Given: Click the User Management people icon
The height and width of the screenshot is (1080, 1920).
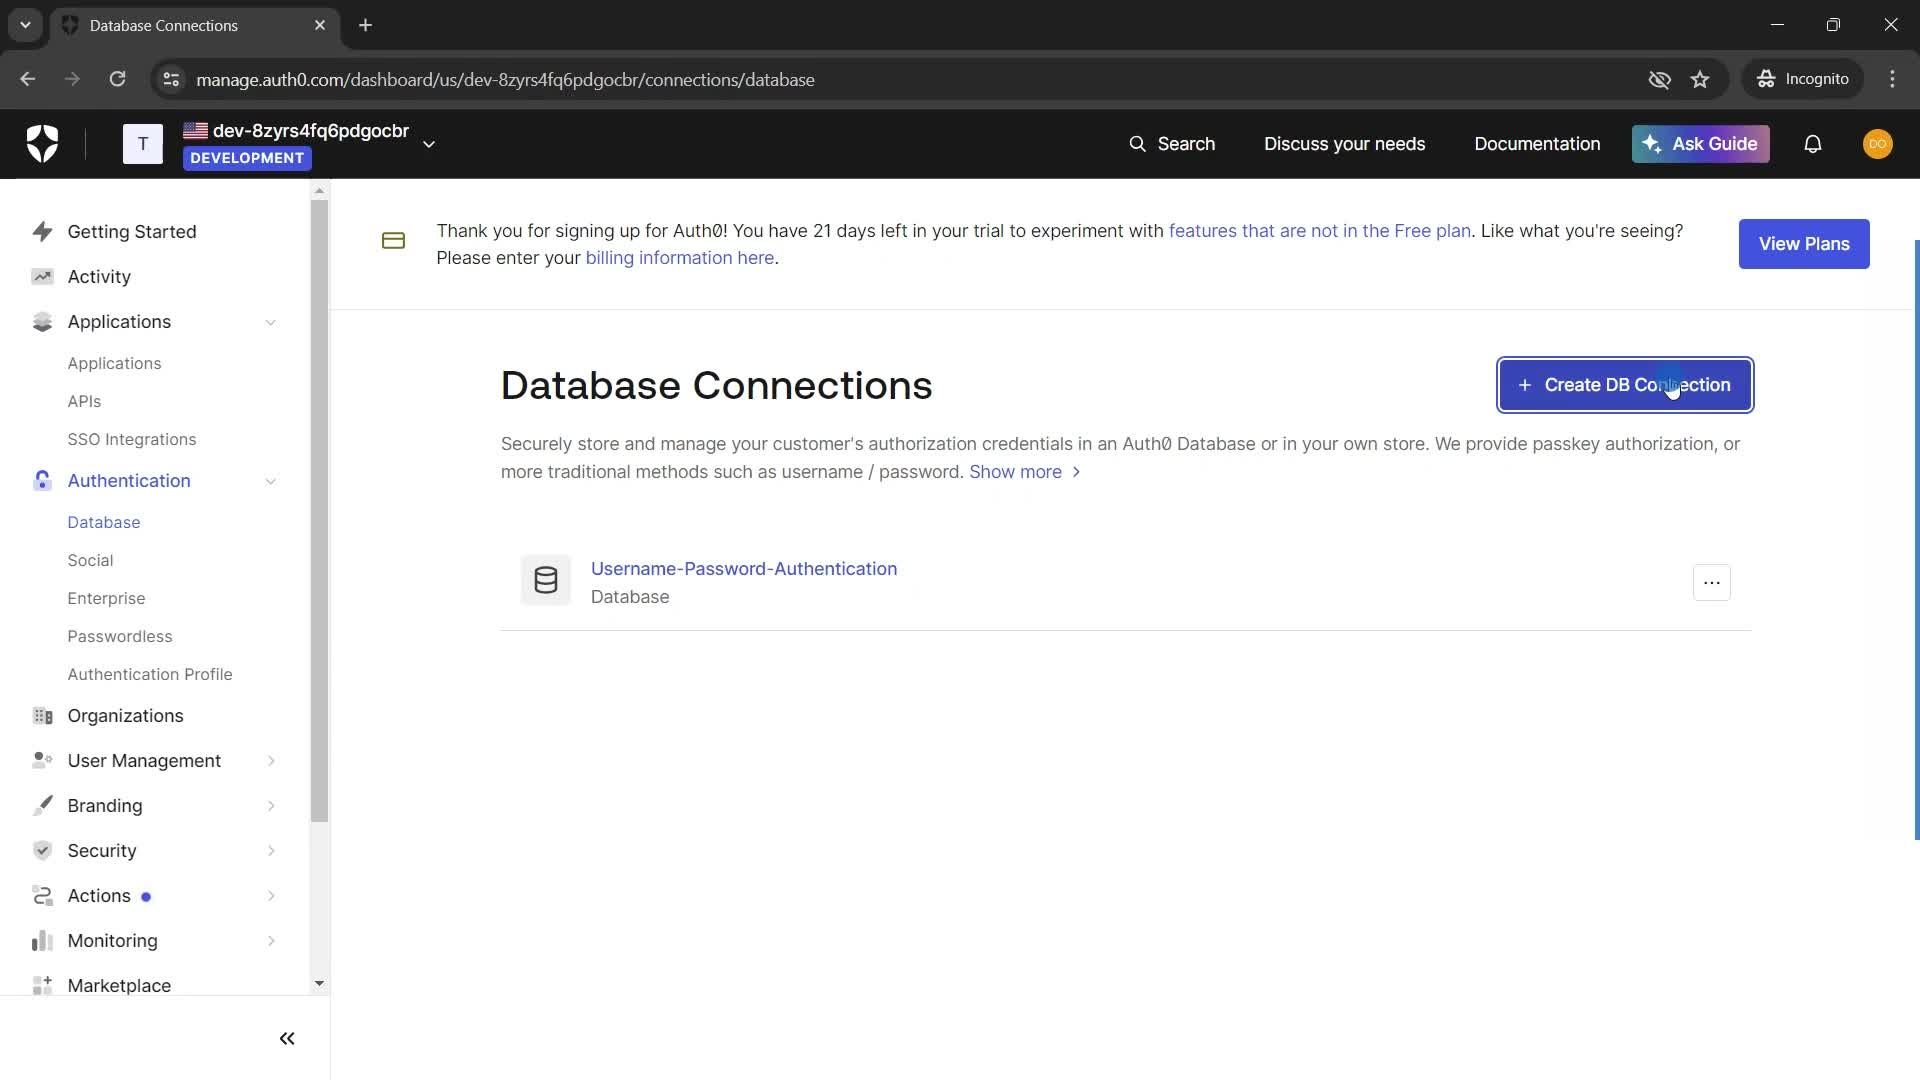Looking at the screenshot, I should tap(42, 761).
